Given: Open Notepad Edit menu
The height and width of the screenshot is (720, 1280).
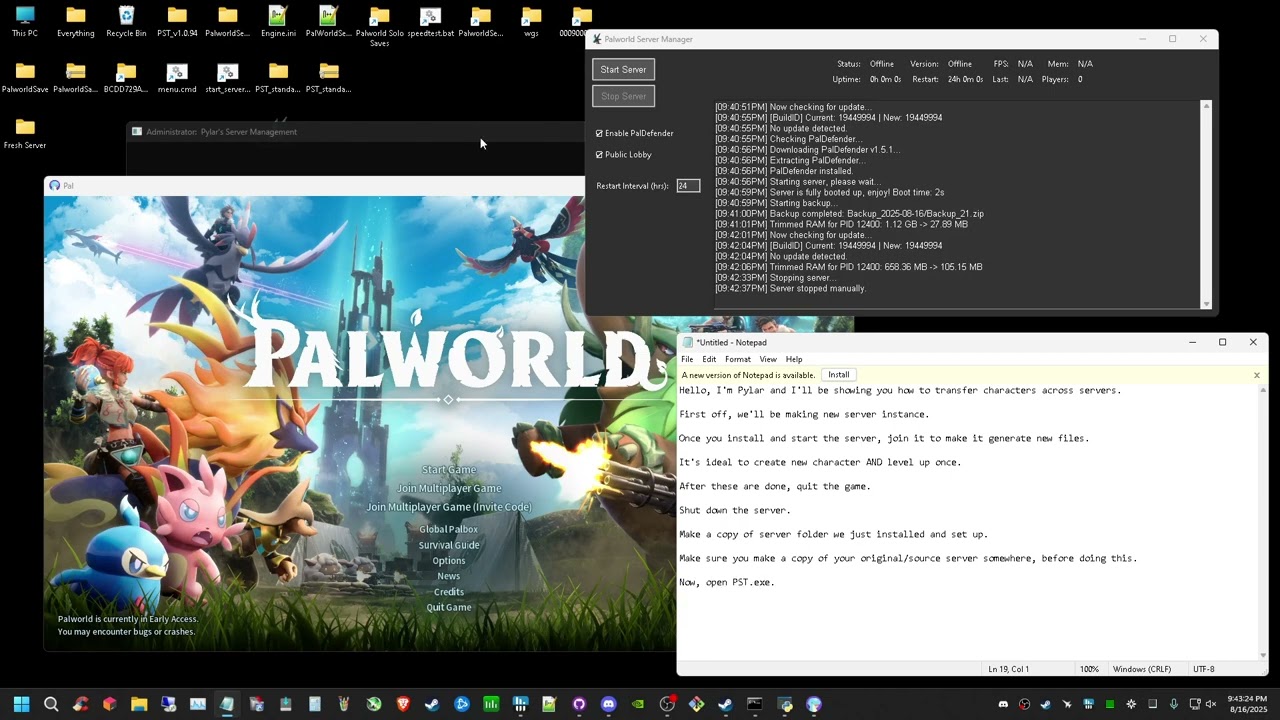Looking at the screenshot, I should pyautogui.click(x=709, y=359).
